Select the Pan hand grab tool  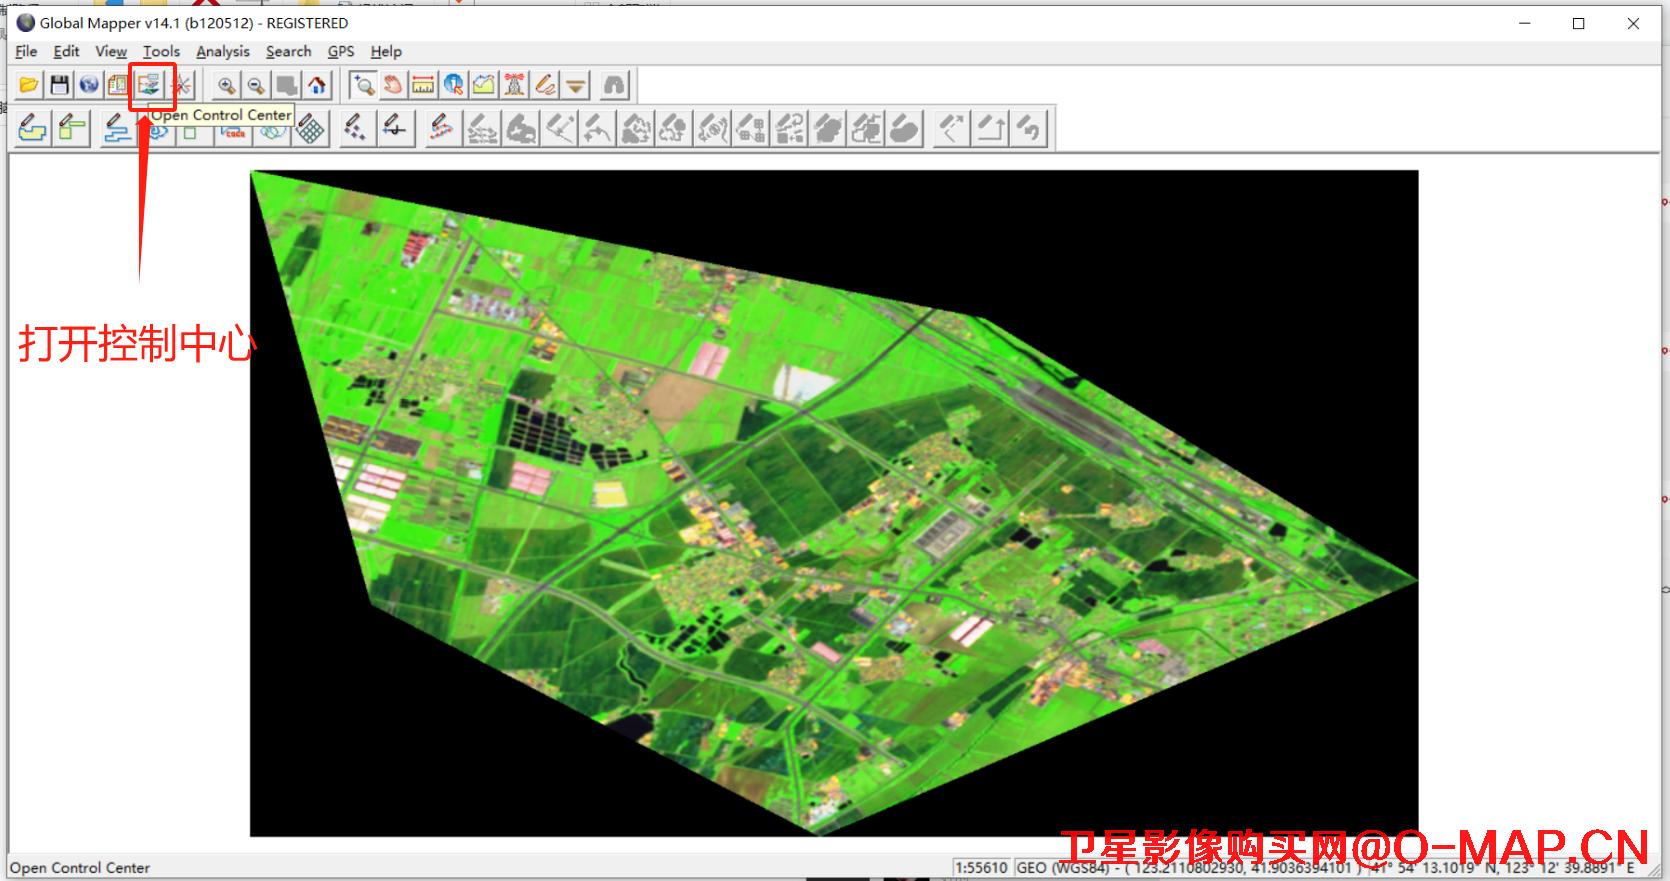[x=393, y=86]
